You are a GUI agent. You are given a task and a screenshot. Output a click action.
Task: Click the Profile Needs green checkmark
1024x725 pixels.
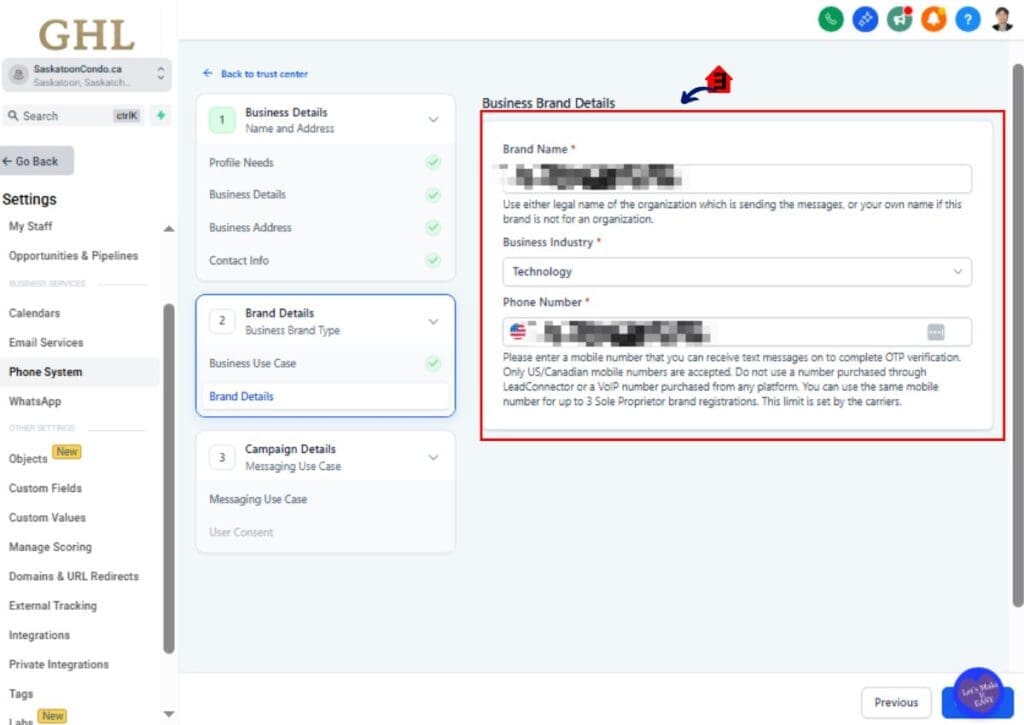tap(433, 162)
